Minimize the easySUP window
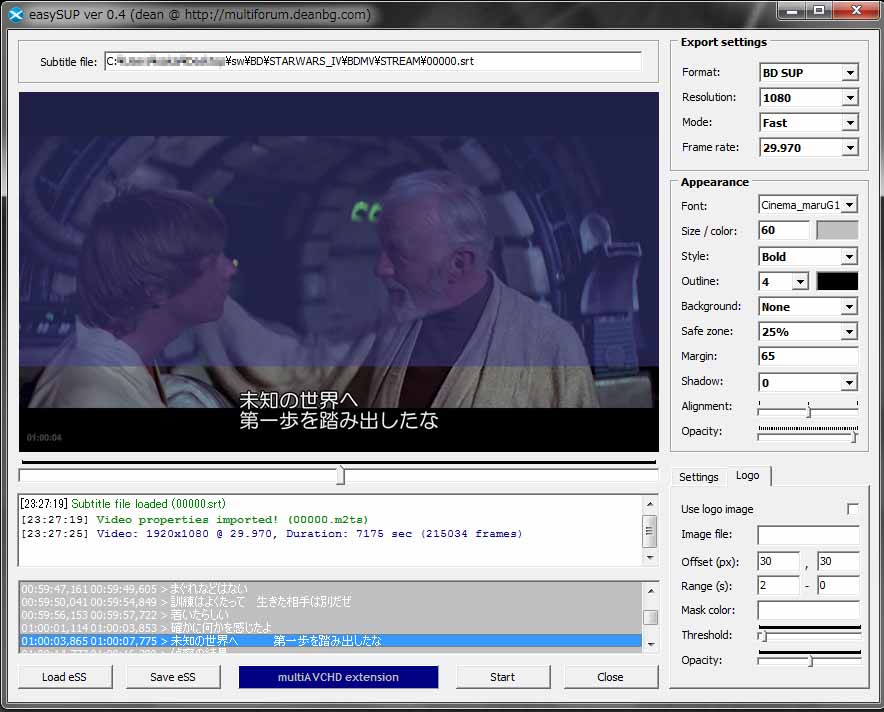This screenshot has height=712, width=884. [792, 10]
